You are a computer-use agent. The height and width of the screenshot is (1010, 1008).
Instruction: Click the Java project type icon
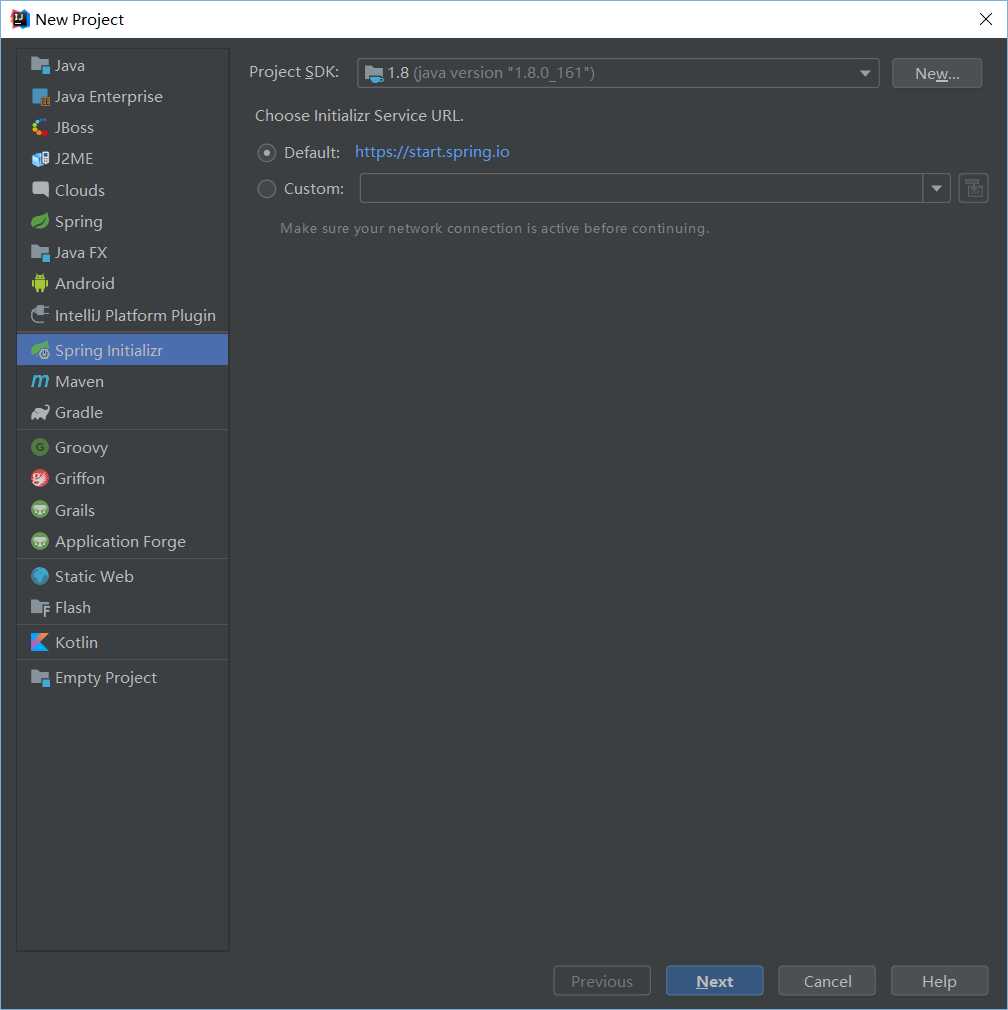pos(40,65)
